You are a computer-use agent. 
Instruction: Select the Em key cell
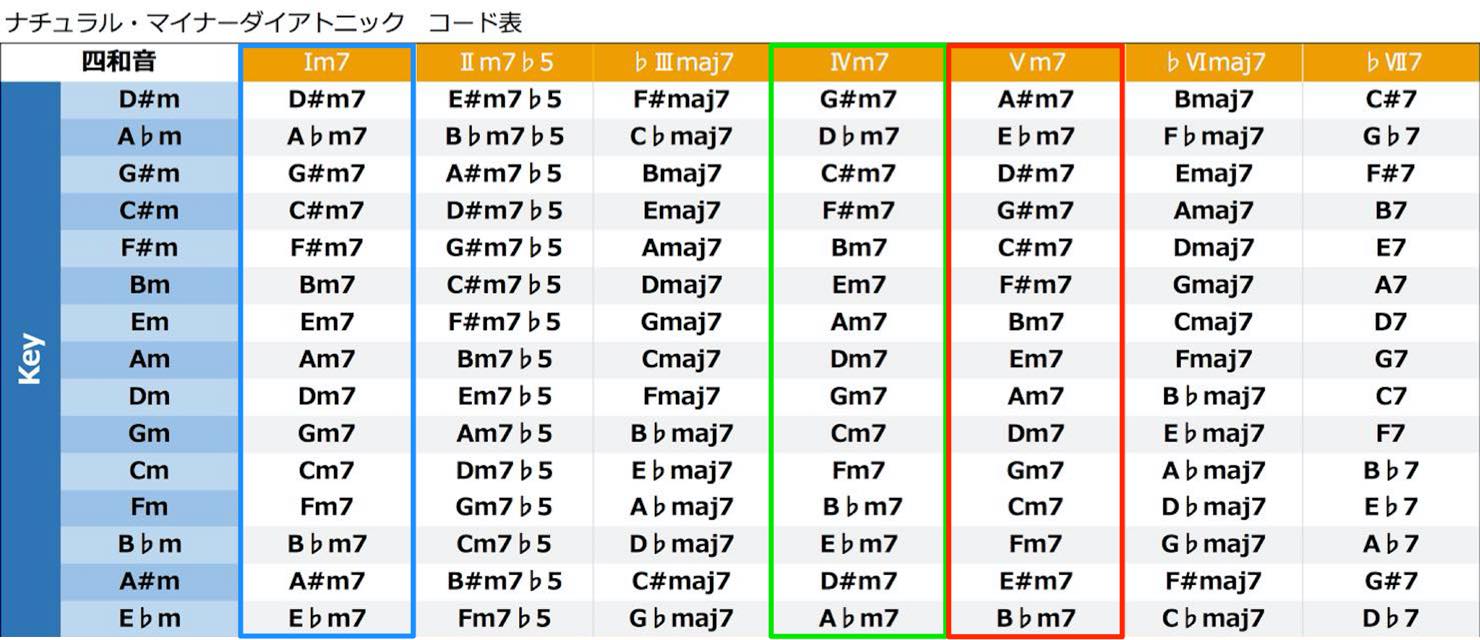pos(149,322)
